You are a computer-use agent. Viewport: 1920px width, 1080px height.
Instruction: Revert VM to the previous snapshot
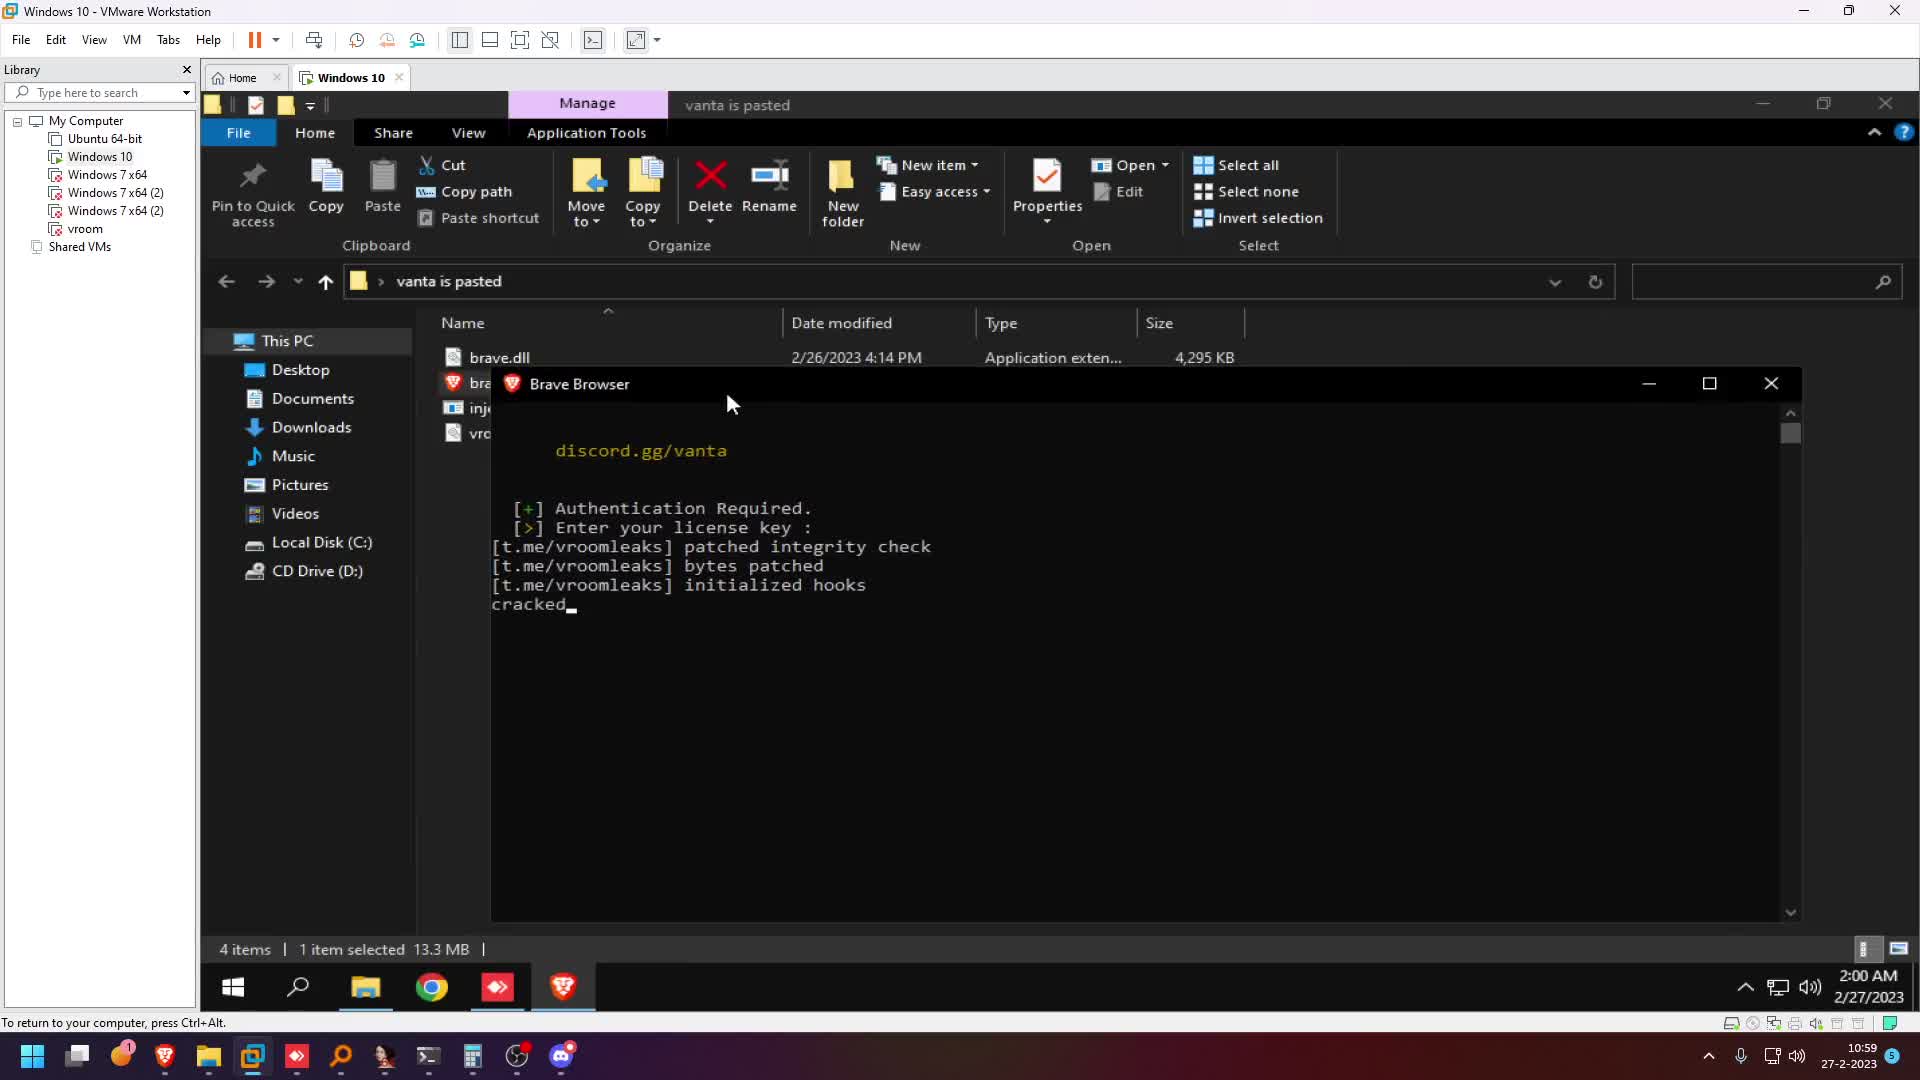[387, 40]
